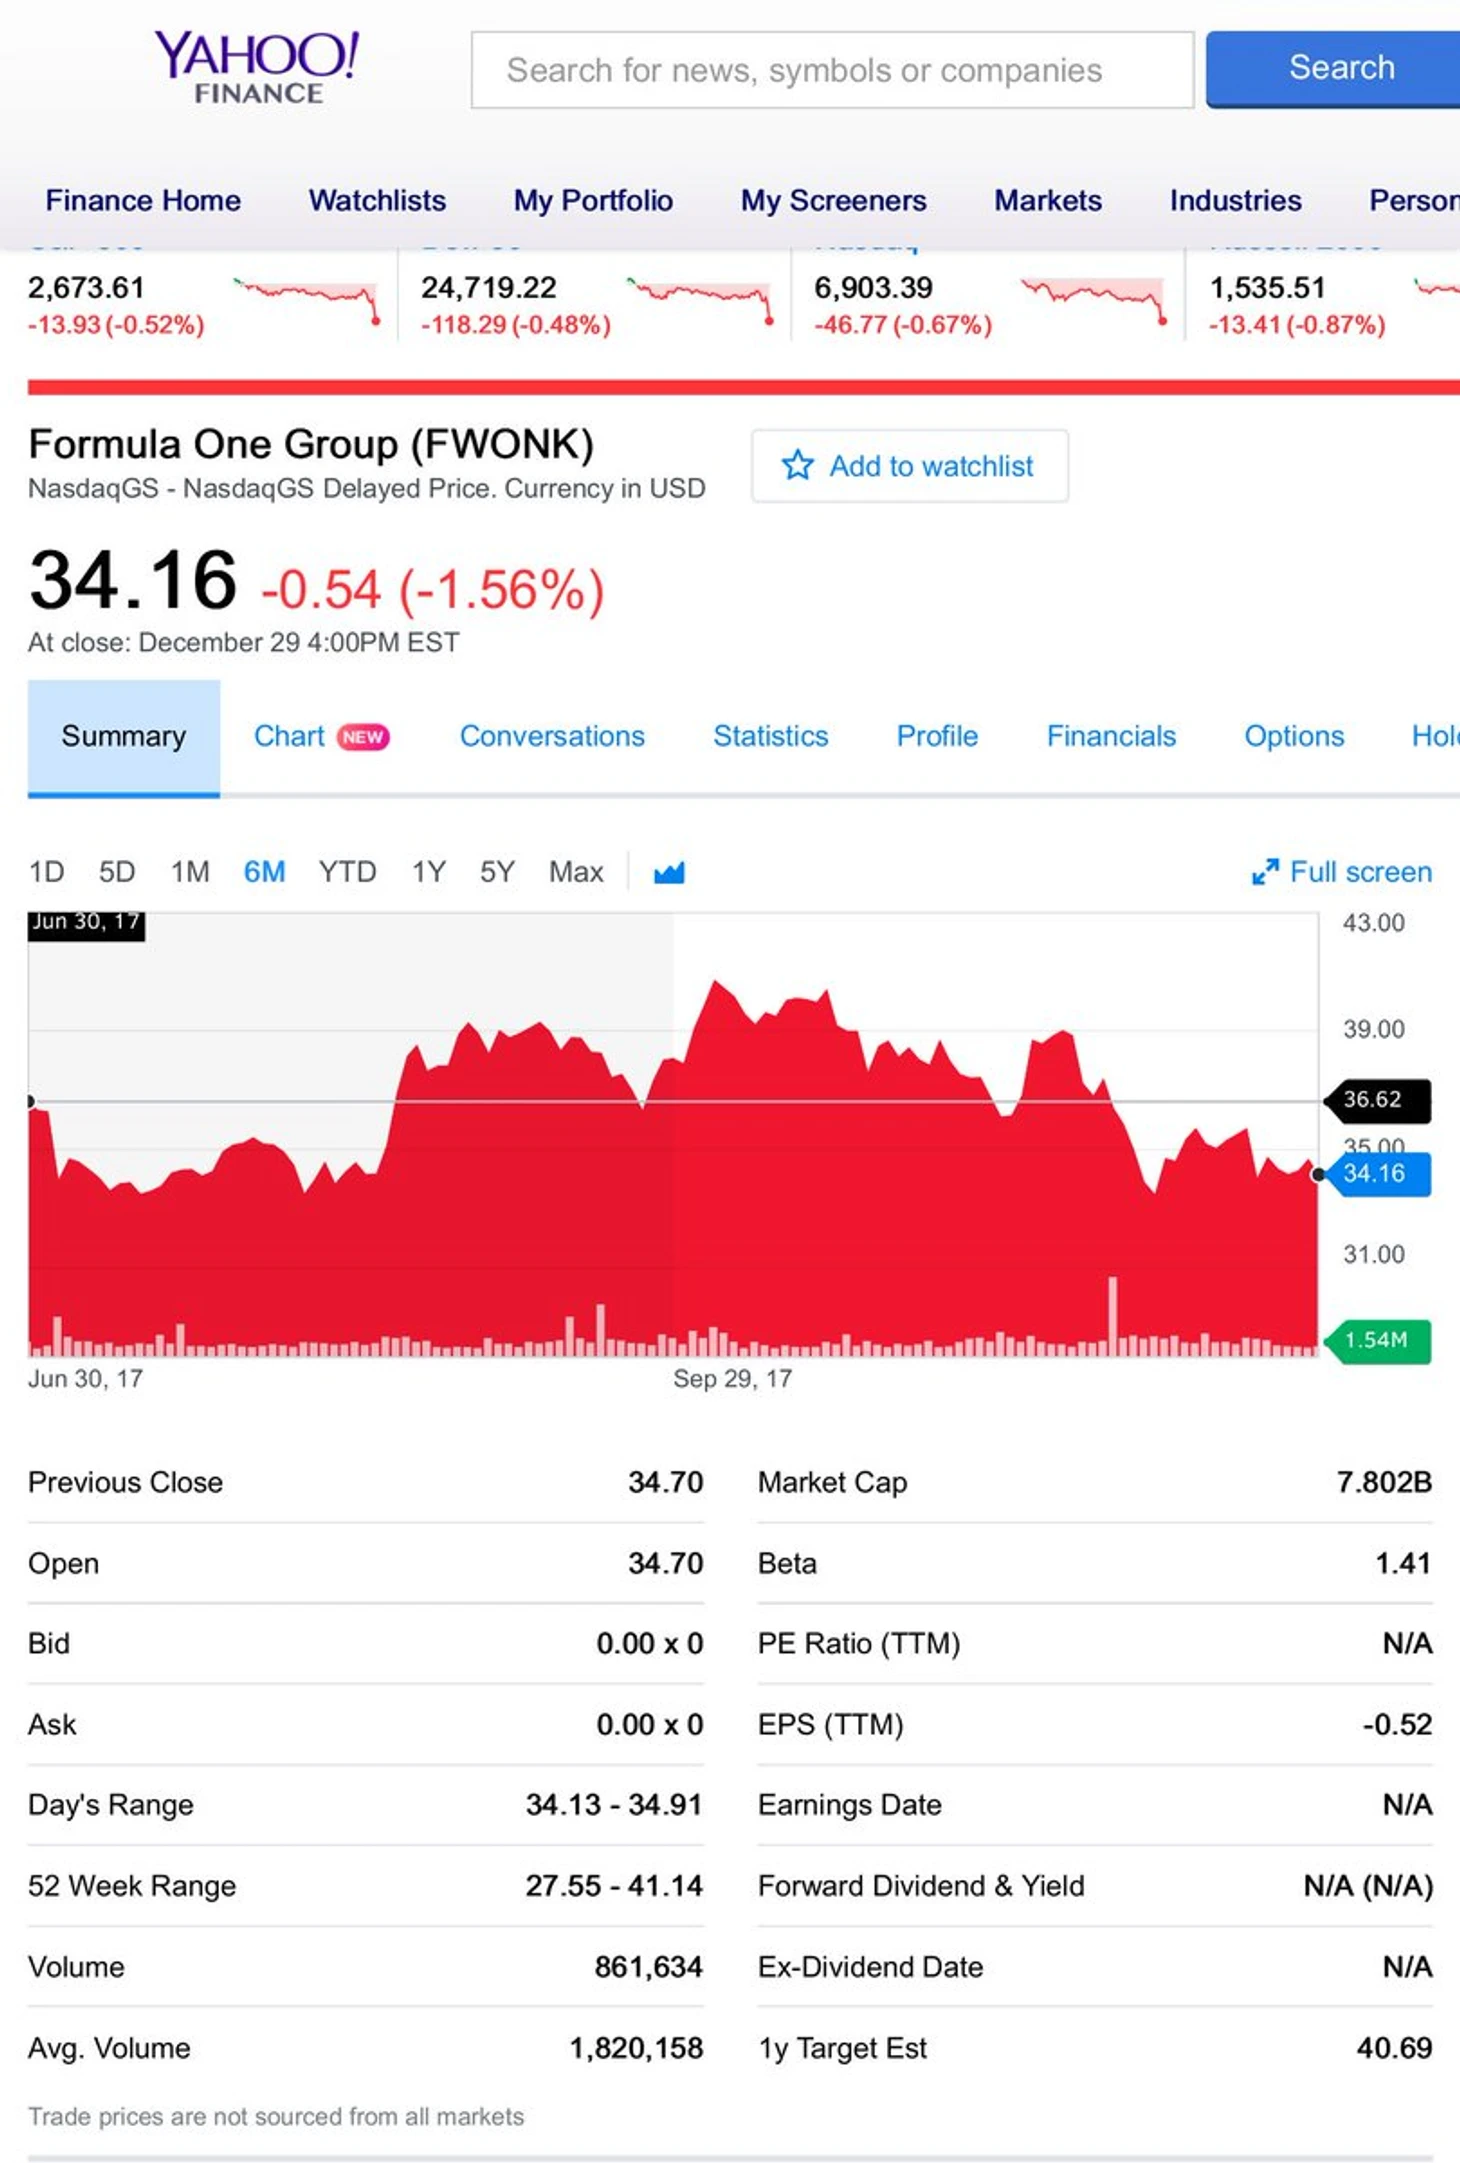Click the Add to watchlist button
The image size is (1460, 2163).
(910, 466)
